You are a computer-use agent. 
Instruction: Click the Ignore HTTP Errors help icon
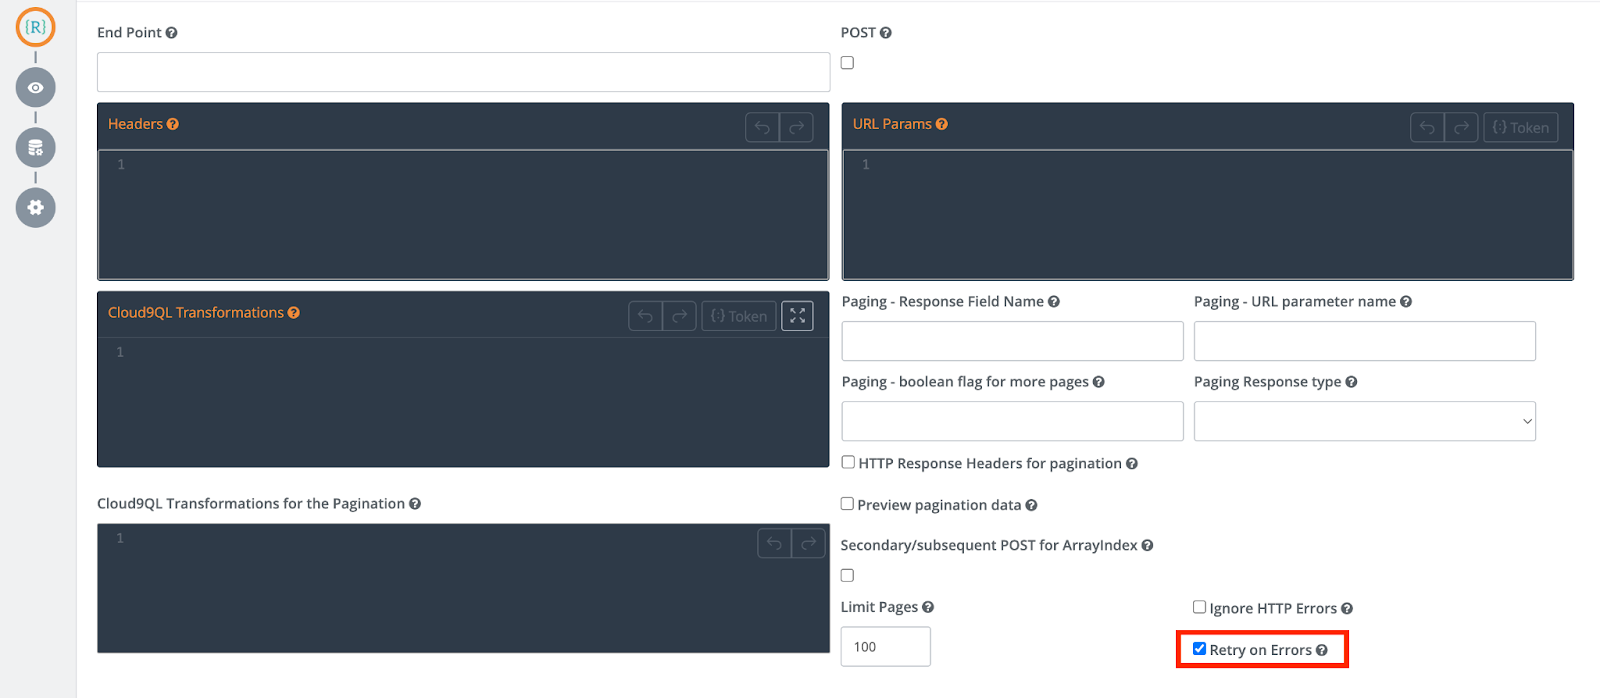tap(1347, 609)
